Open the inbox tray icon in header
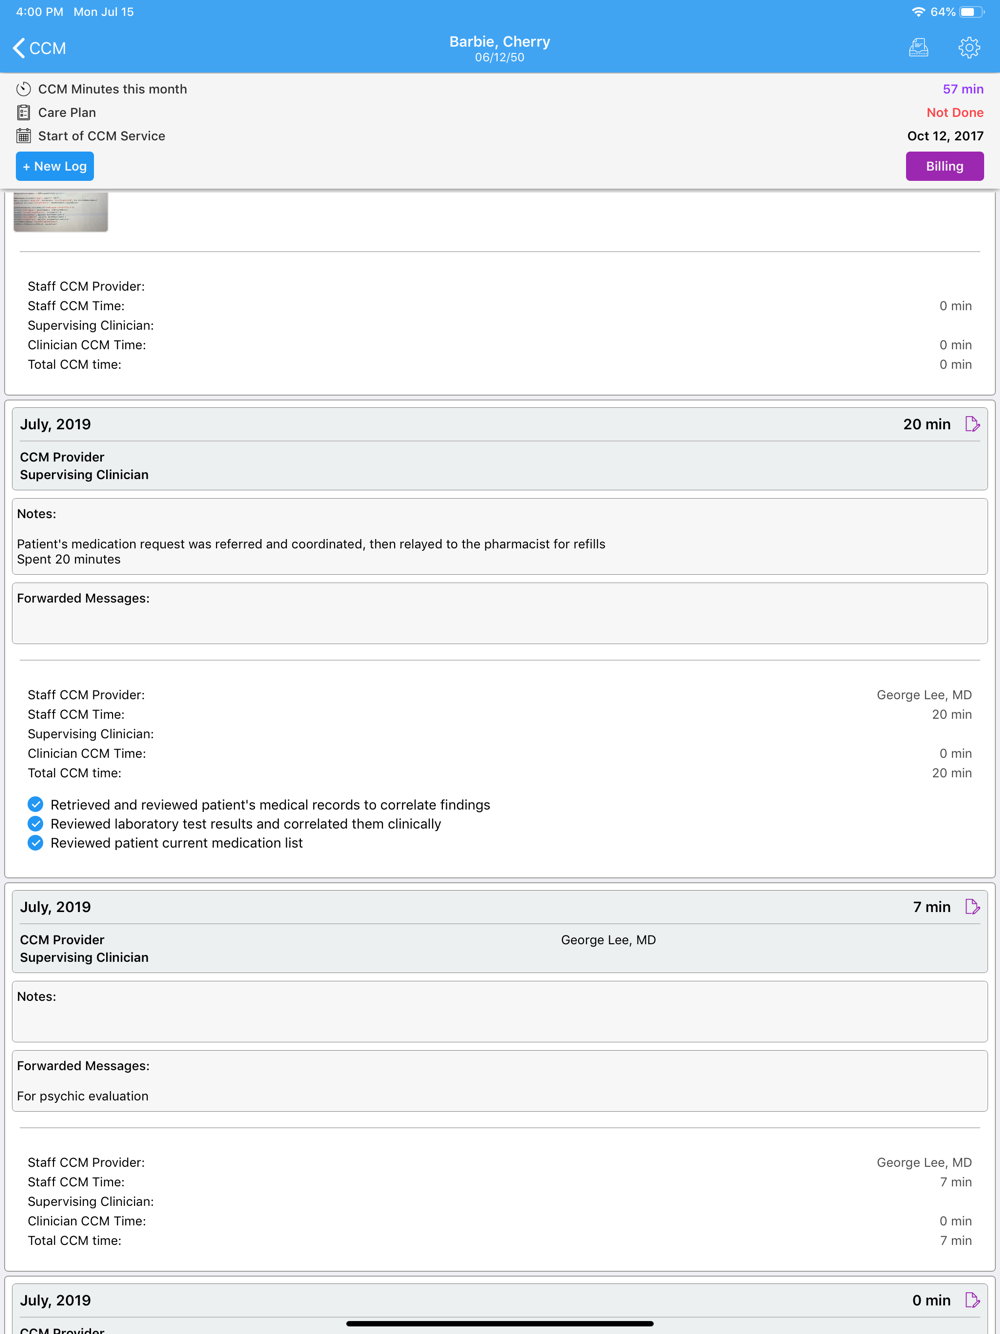Screen dimensions: 1000x1334 [918, 48]
